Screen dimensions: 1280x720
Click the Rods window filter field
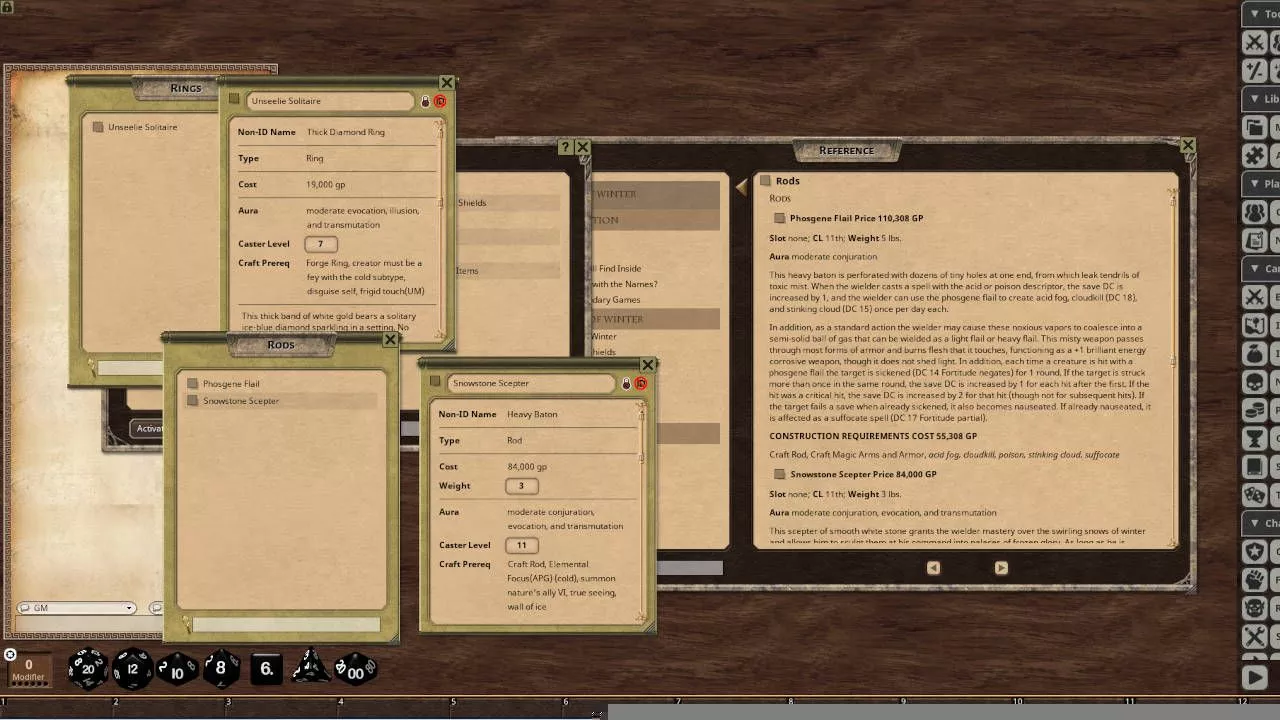(286, 625)
